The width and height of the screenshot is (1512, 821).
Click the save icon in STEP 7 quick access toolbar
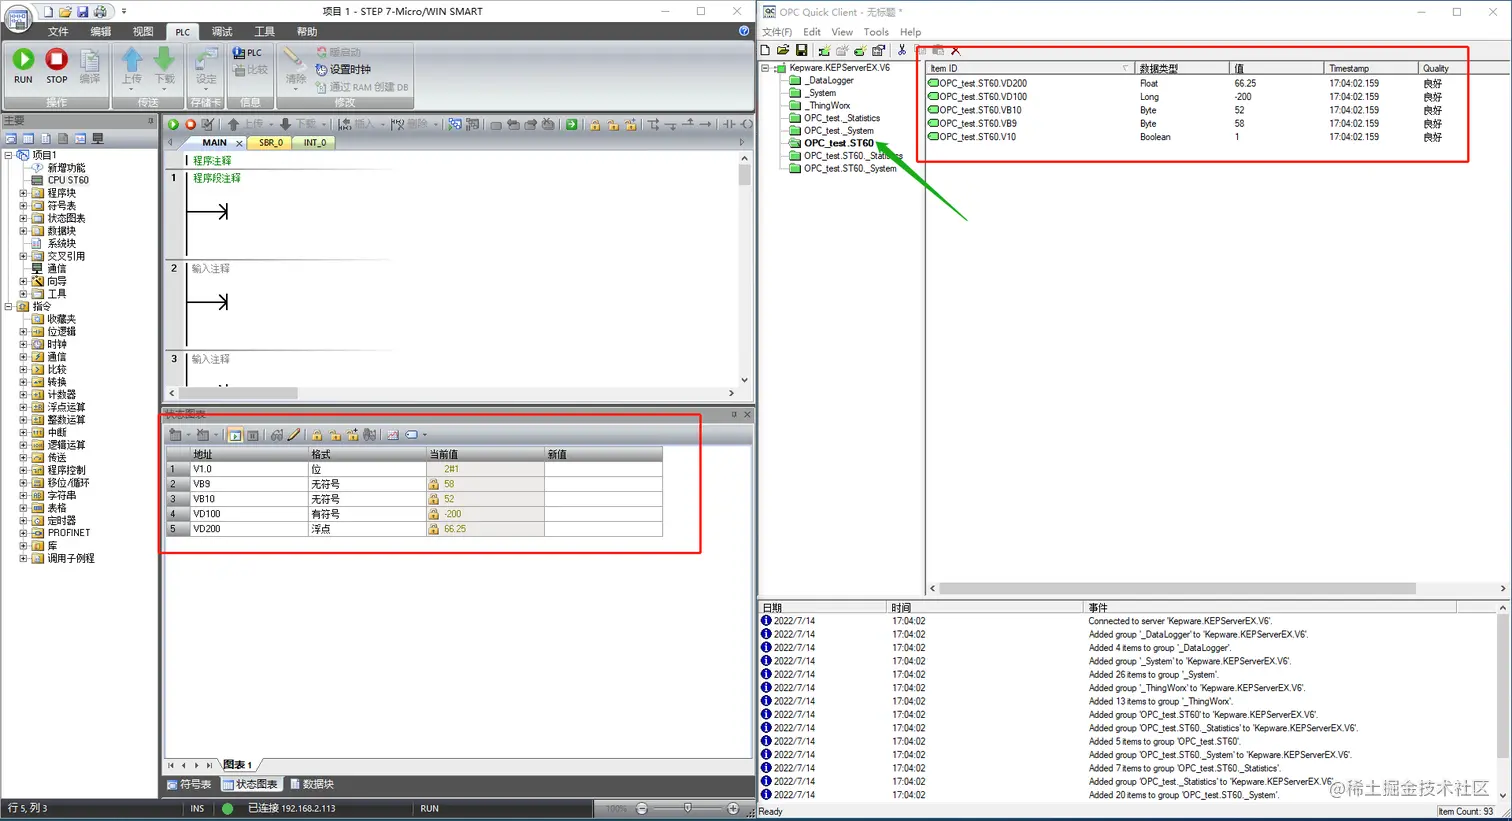click(x=82, y=11)
